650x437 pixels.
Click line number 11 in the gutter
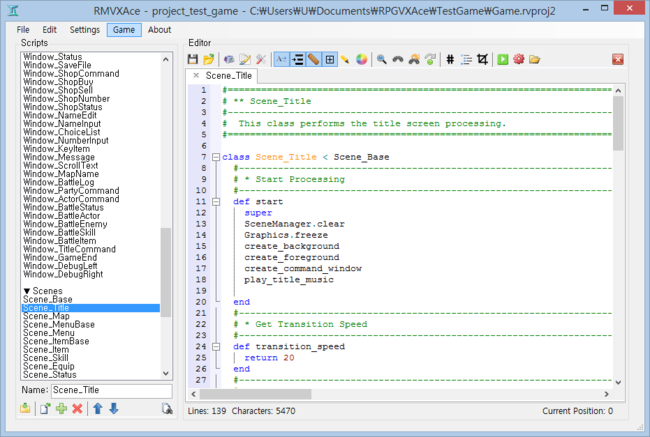(201, 202)
